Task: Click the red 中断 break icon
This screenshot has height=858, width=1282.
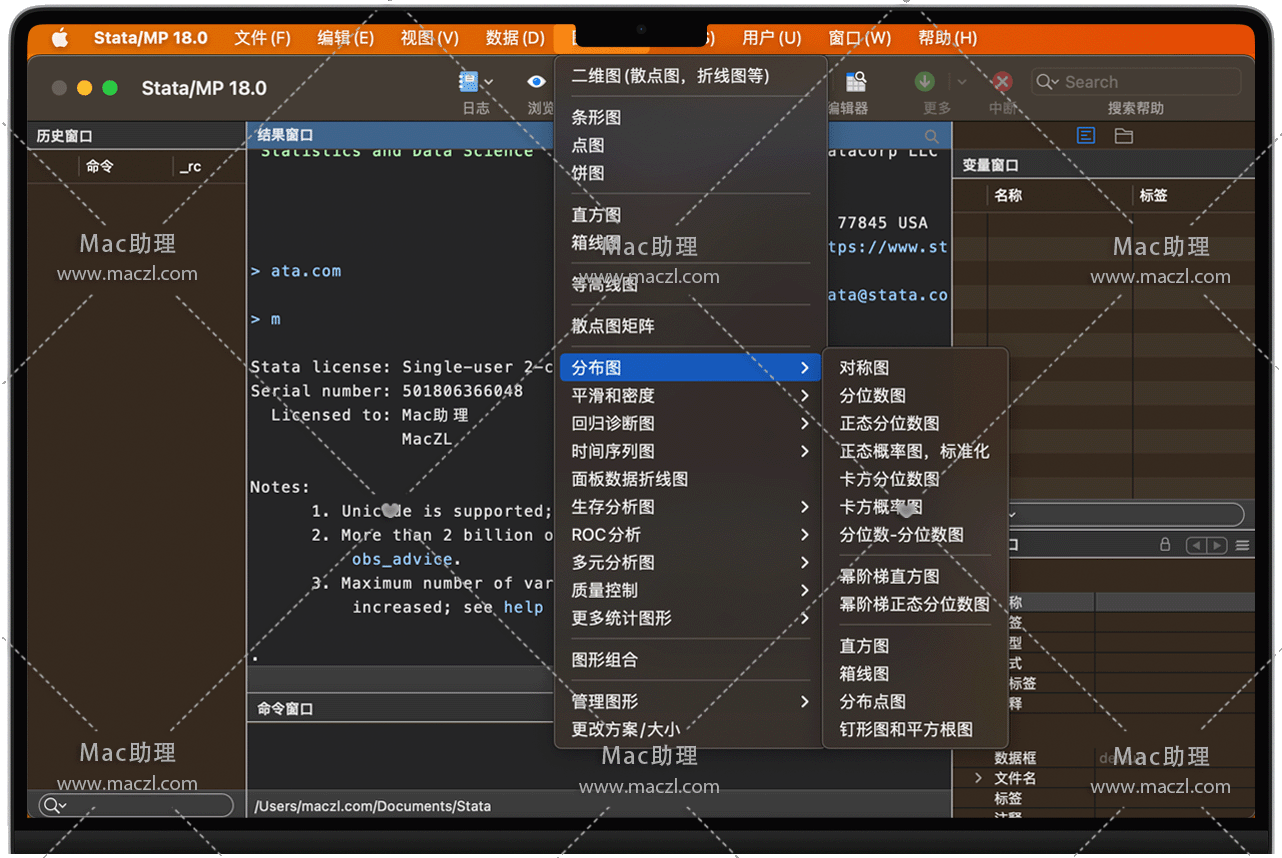Action: point(1002,82)
